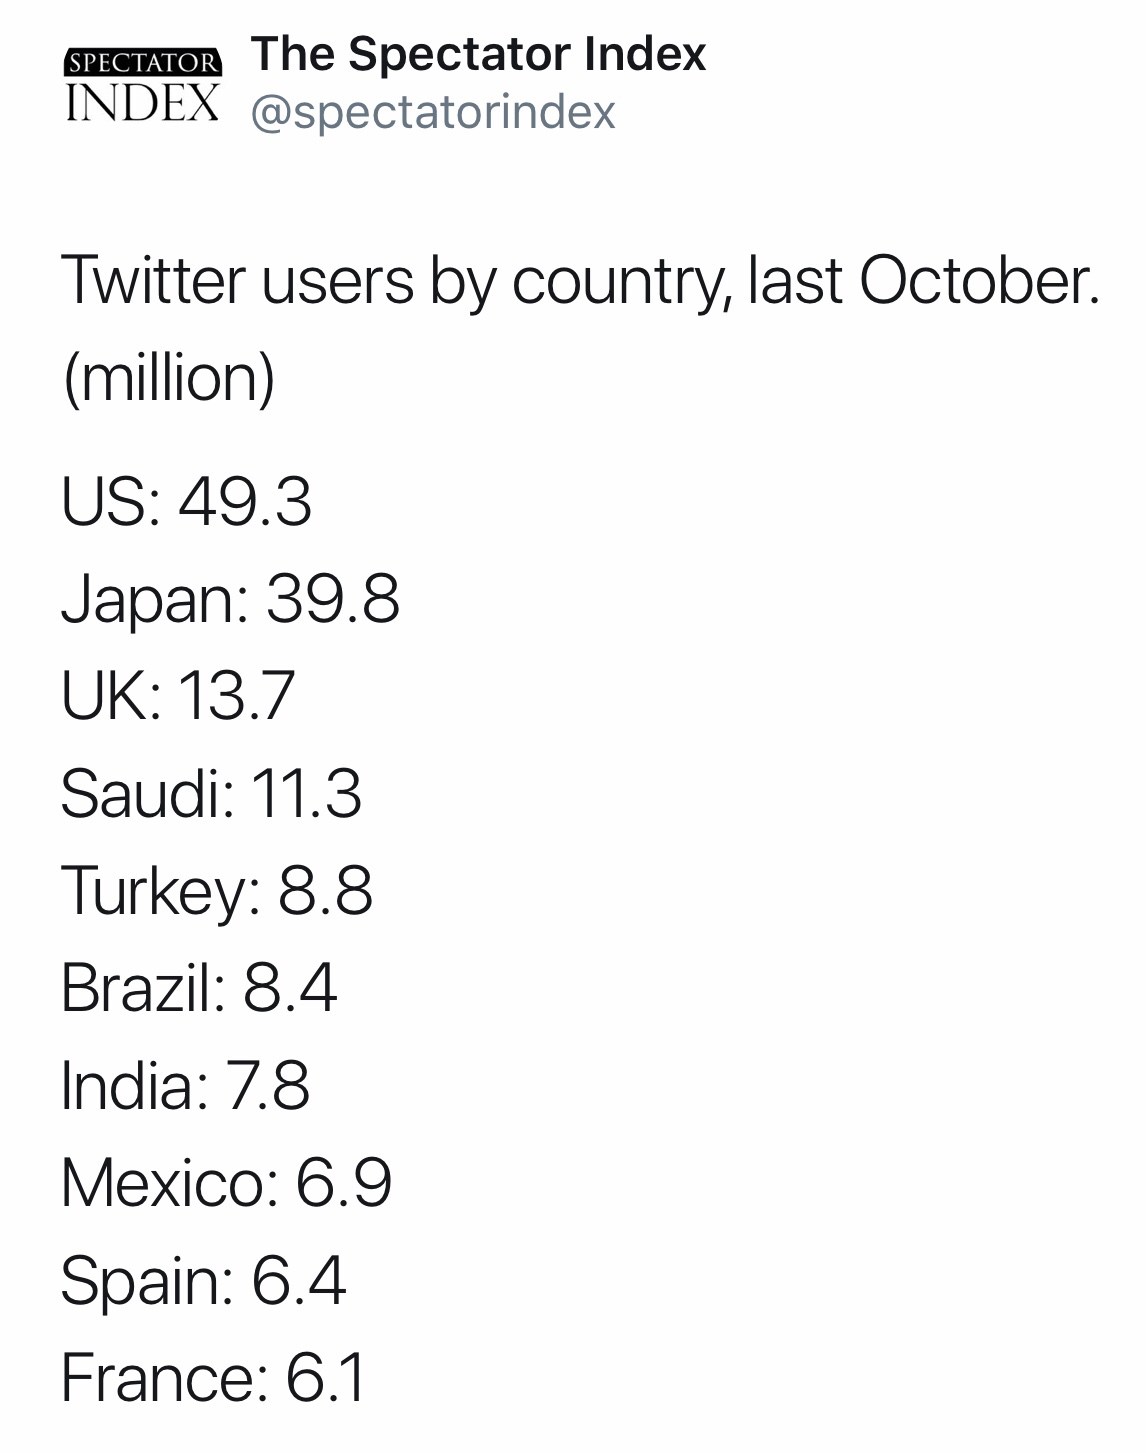
Task: Click the large INDEX wordmark in the logo
Action: 143,102
